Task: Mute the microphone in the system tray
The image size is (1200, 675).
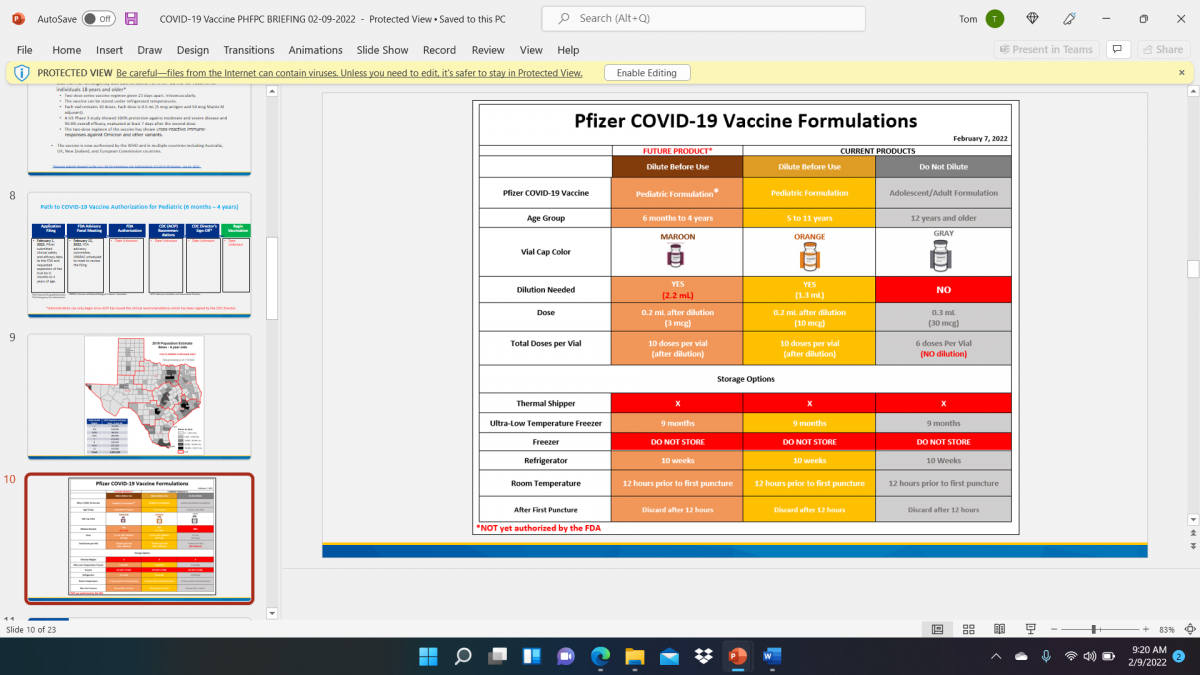Action: click(1046, 657)
